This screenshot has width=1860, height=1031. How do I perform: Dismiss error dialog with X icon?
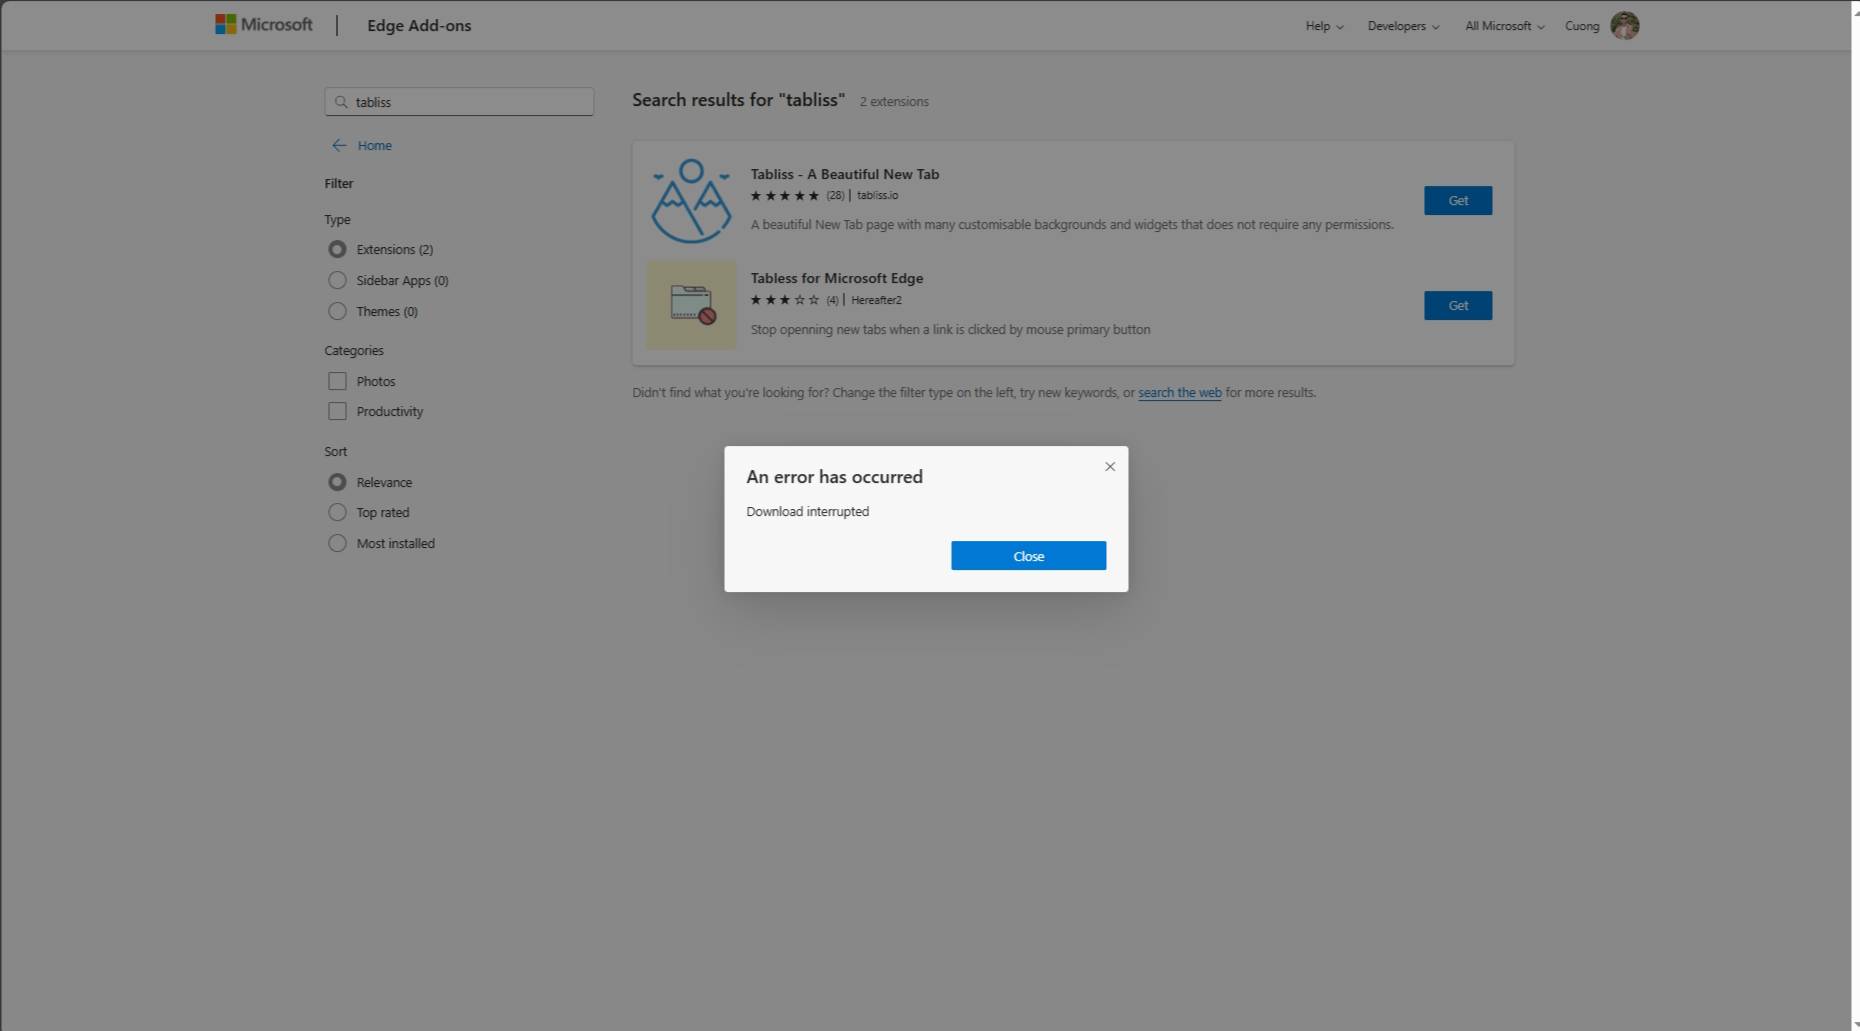point(1110,467)
